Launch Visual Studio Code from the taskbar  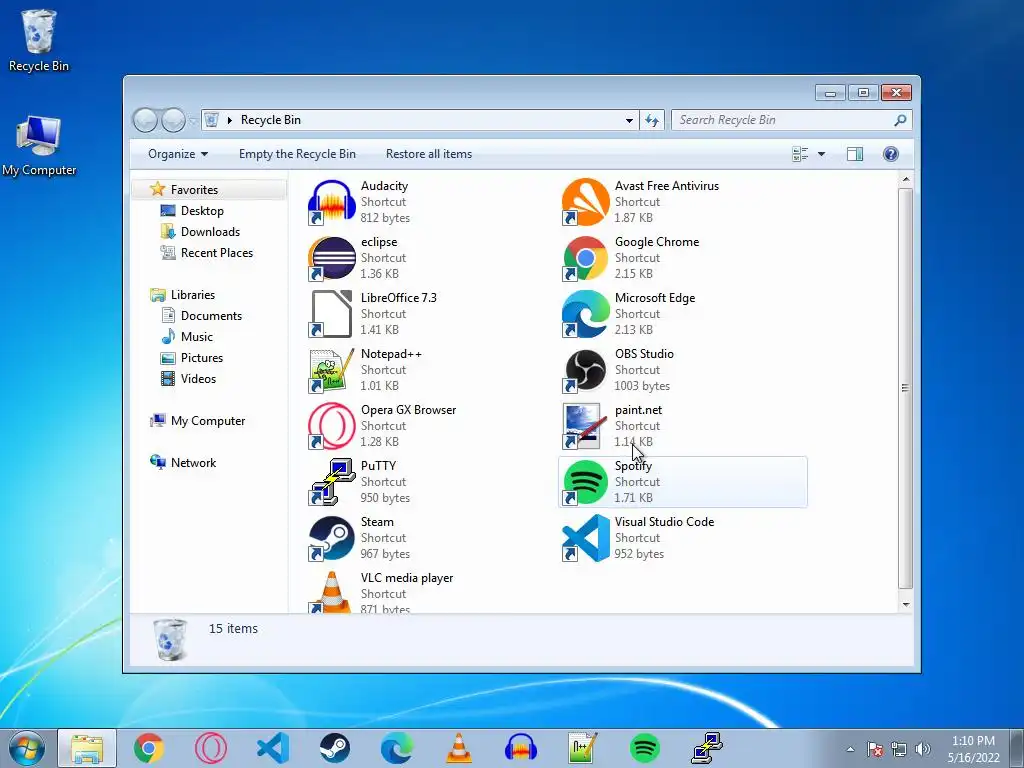pos(273,748)
